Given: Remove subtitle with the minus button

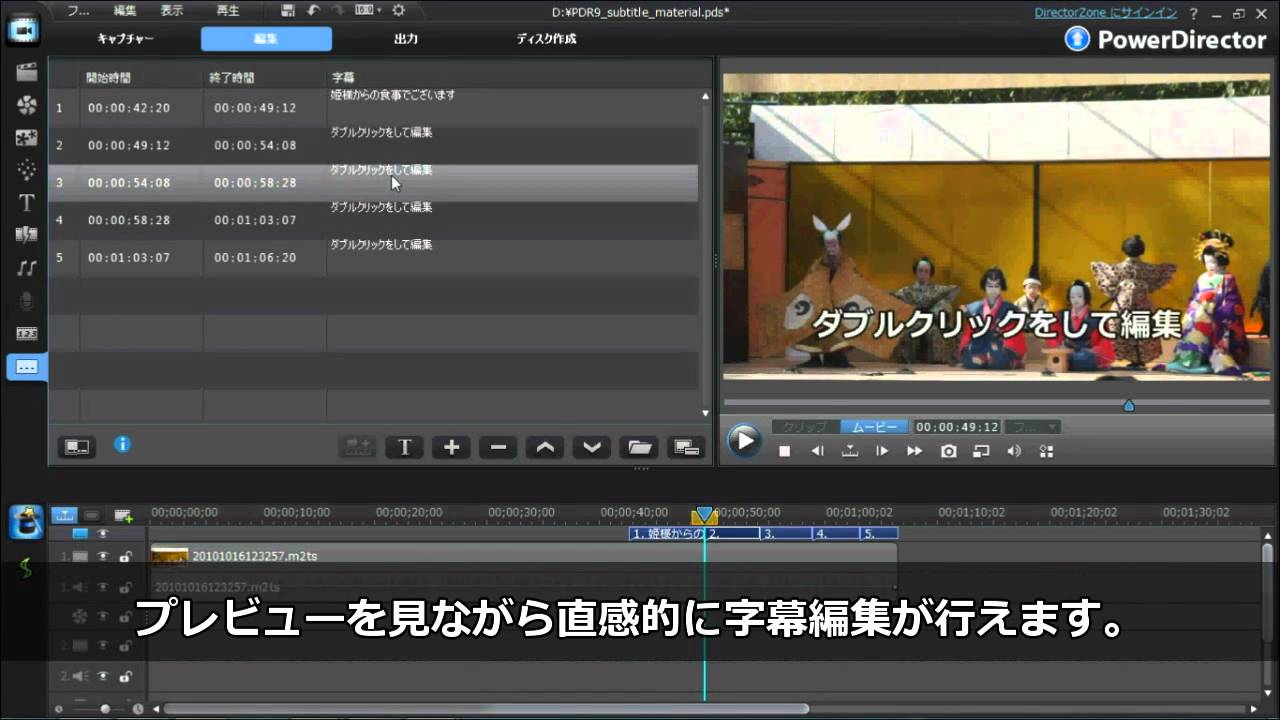Looking at the screenshot, I should pos(498,447).
